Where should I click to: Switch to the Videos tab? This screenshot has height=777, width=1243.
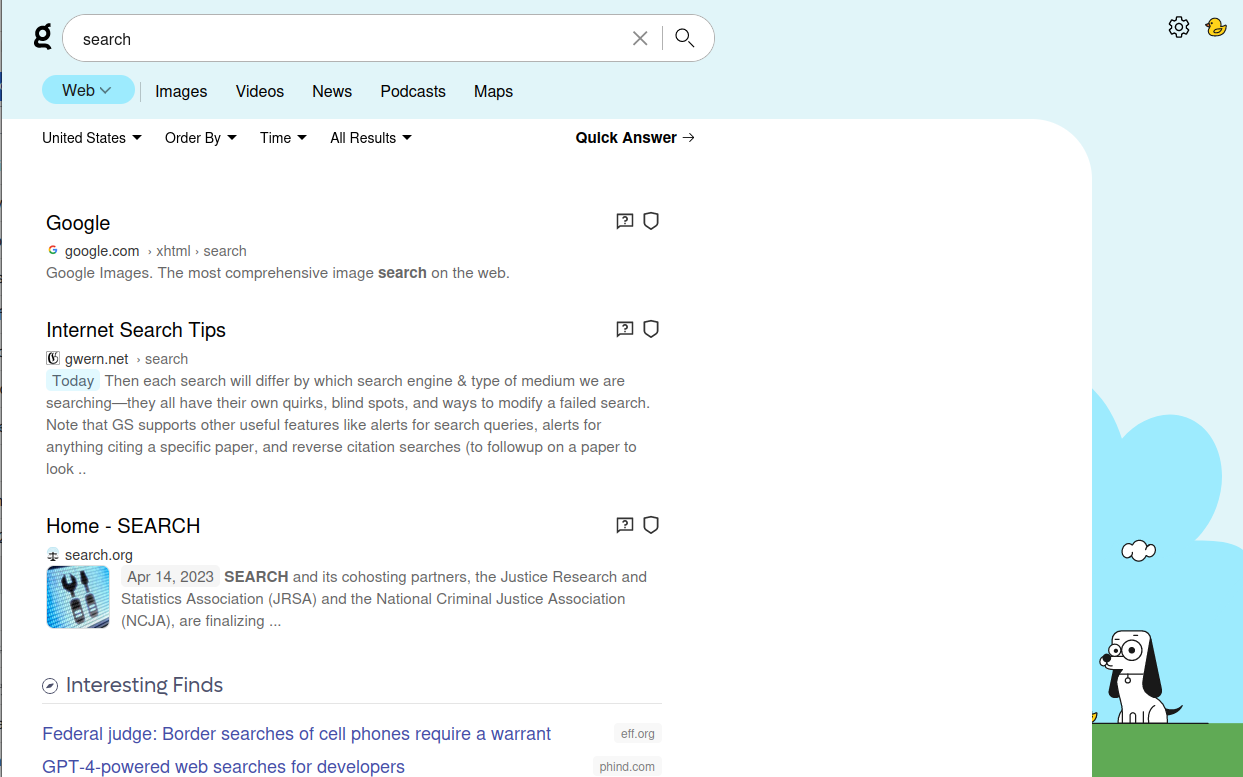tap(260, 91)
